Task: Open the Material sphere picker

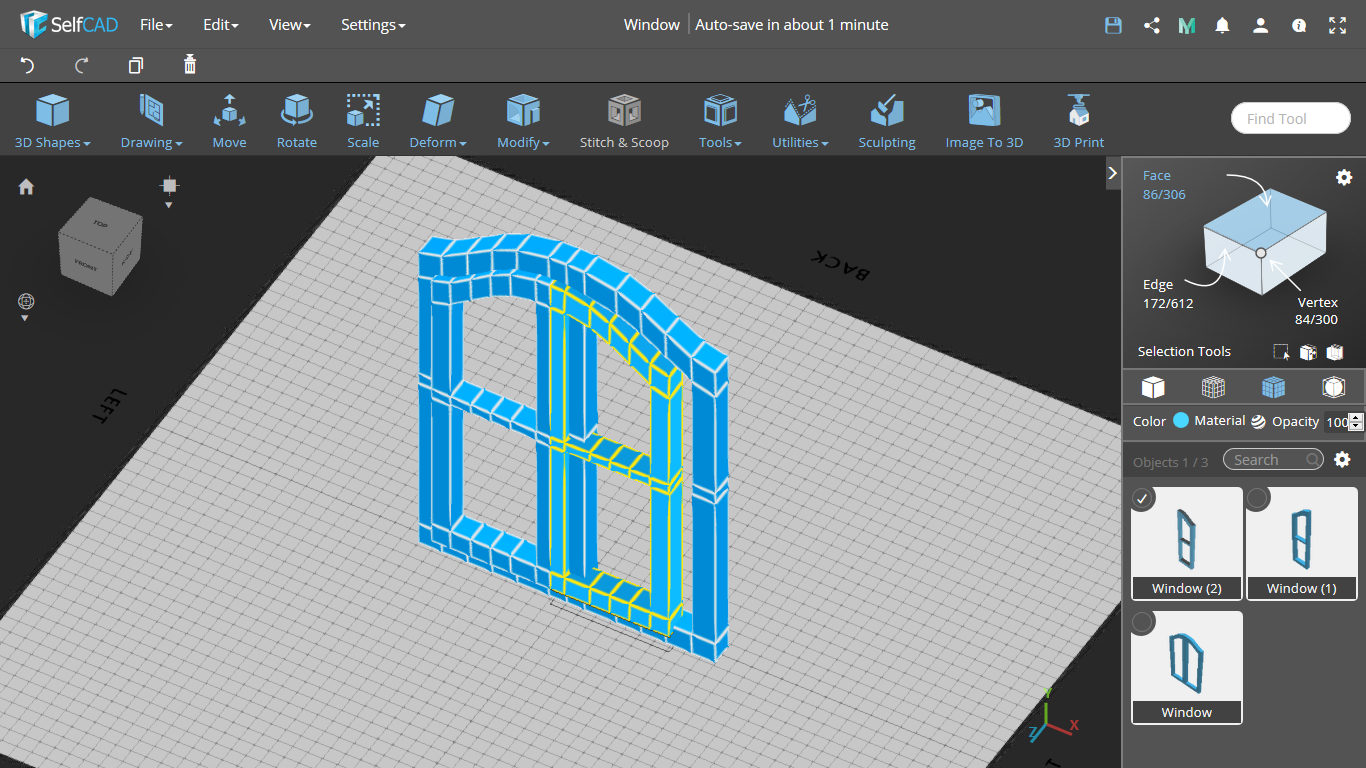Action: [x=1258, y=421]
